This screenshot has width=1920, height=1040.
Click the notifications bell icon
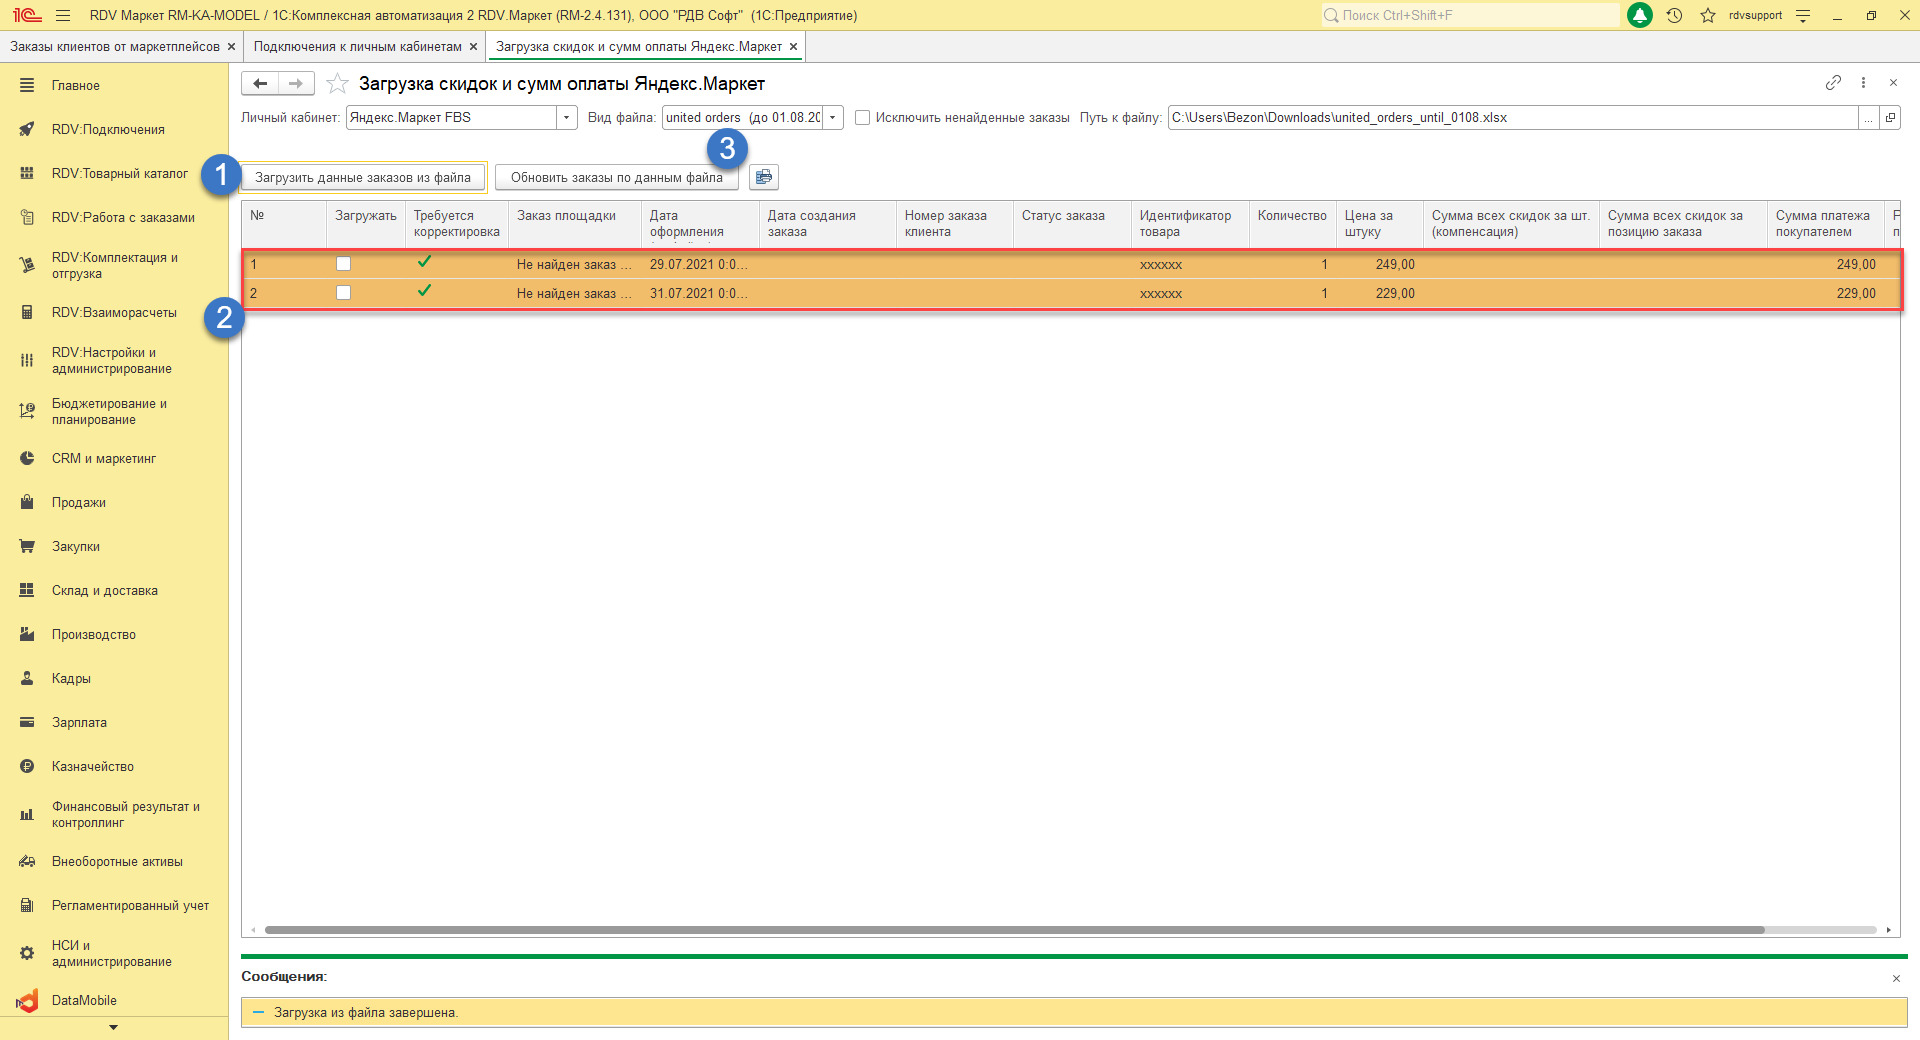(x=1640, y=15)
